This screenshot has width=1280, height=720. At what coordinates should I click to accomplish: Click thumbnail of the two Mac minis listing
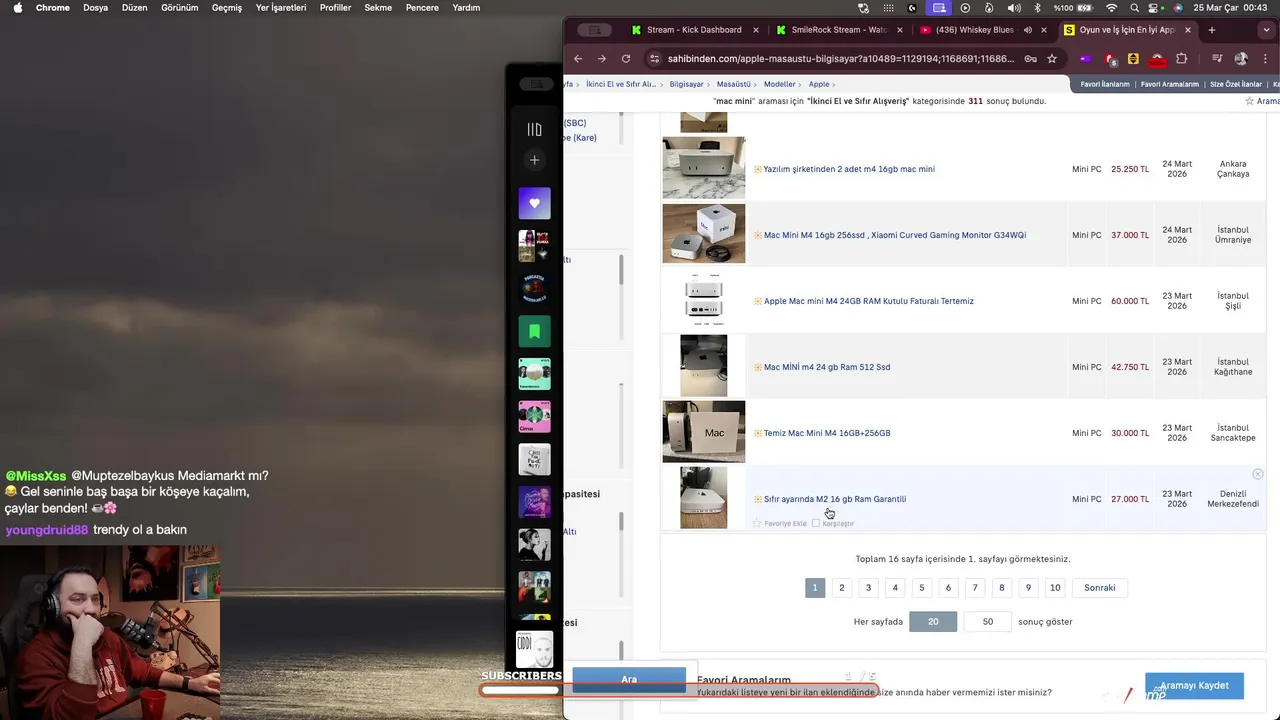point(703,168)
